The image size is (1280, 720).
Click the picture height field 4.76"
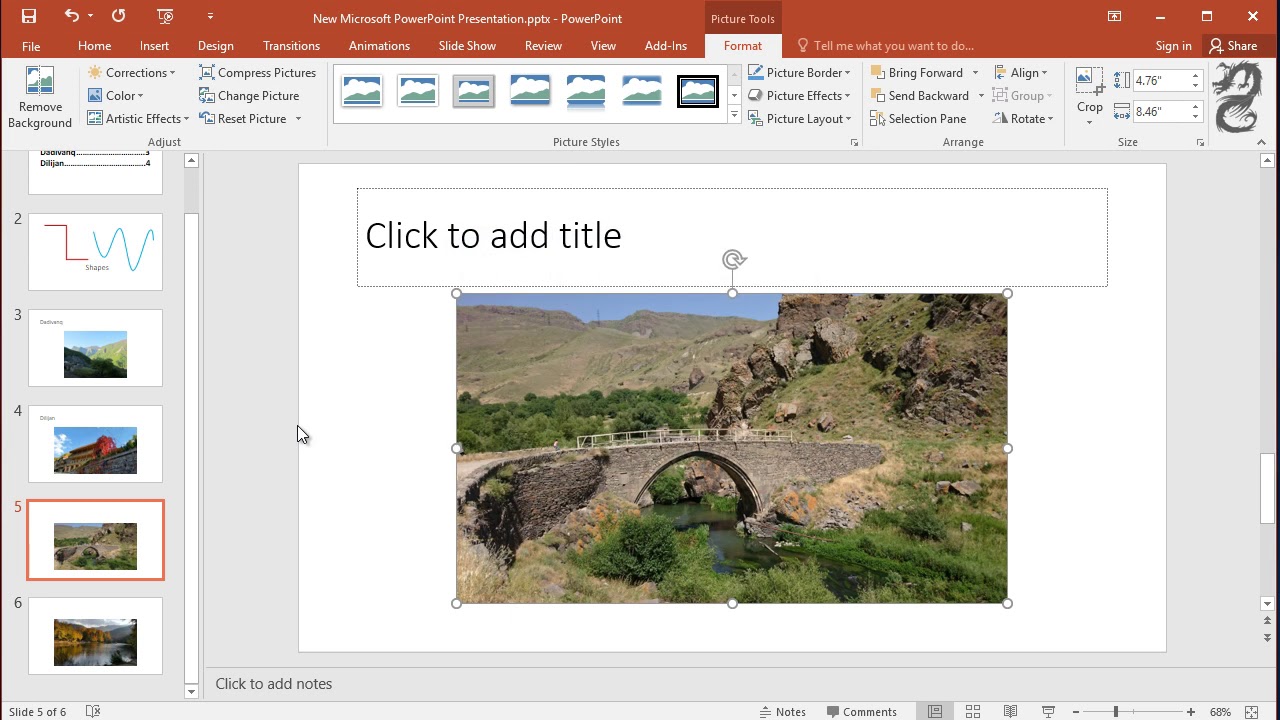(1160, 80)
